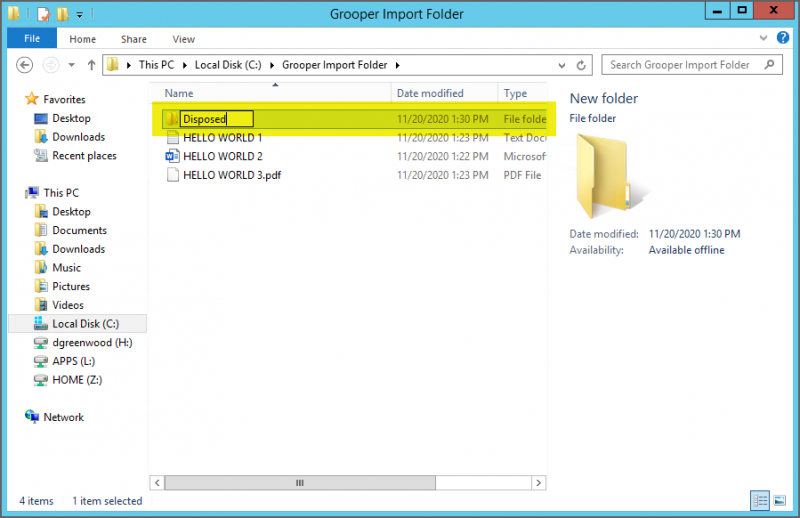Click the Forward navigation arrow
The image size is (800, 518).
coord(50,65)
